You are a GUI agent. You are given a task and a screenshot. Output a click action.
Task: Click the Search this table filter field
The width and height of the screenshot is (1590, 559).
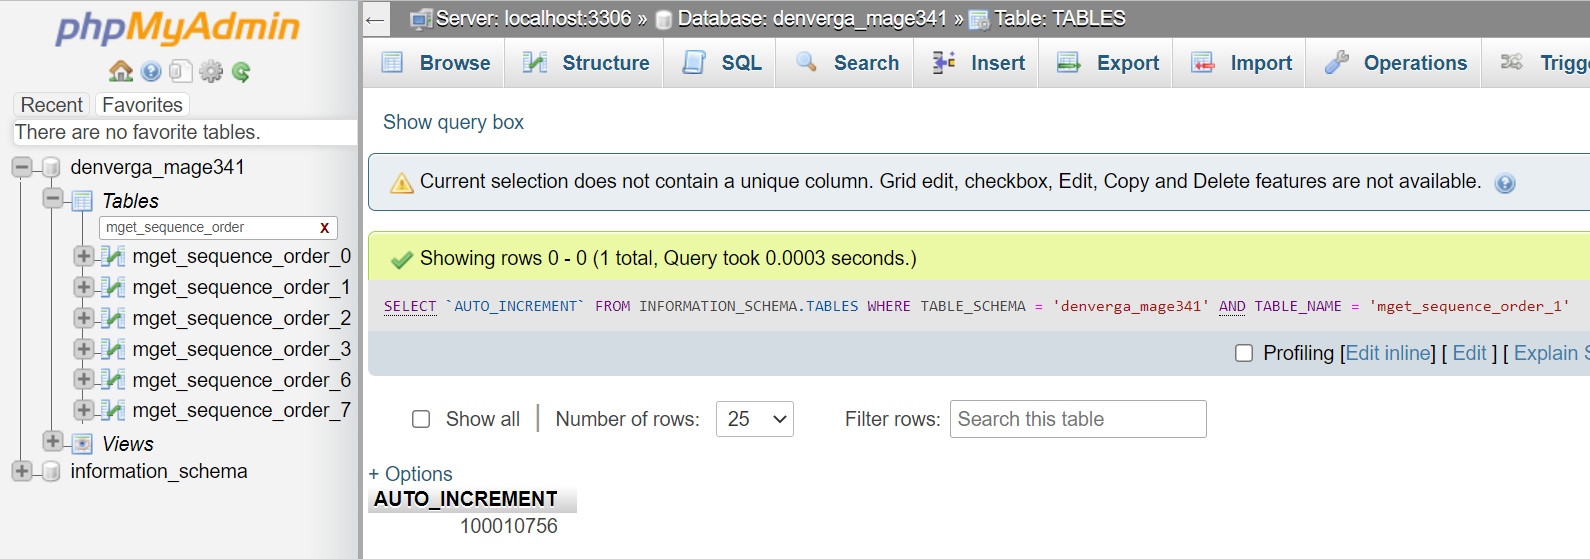coord(1077,419)
